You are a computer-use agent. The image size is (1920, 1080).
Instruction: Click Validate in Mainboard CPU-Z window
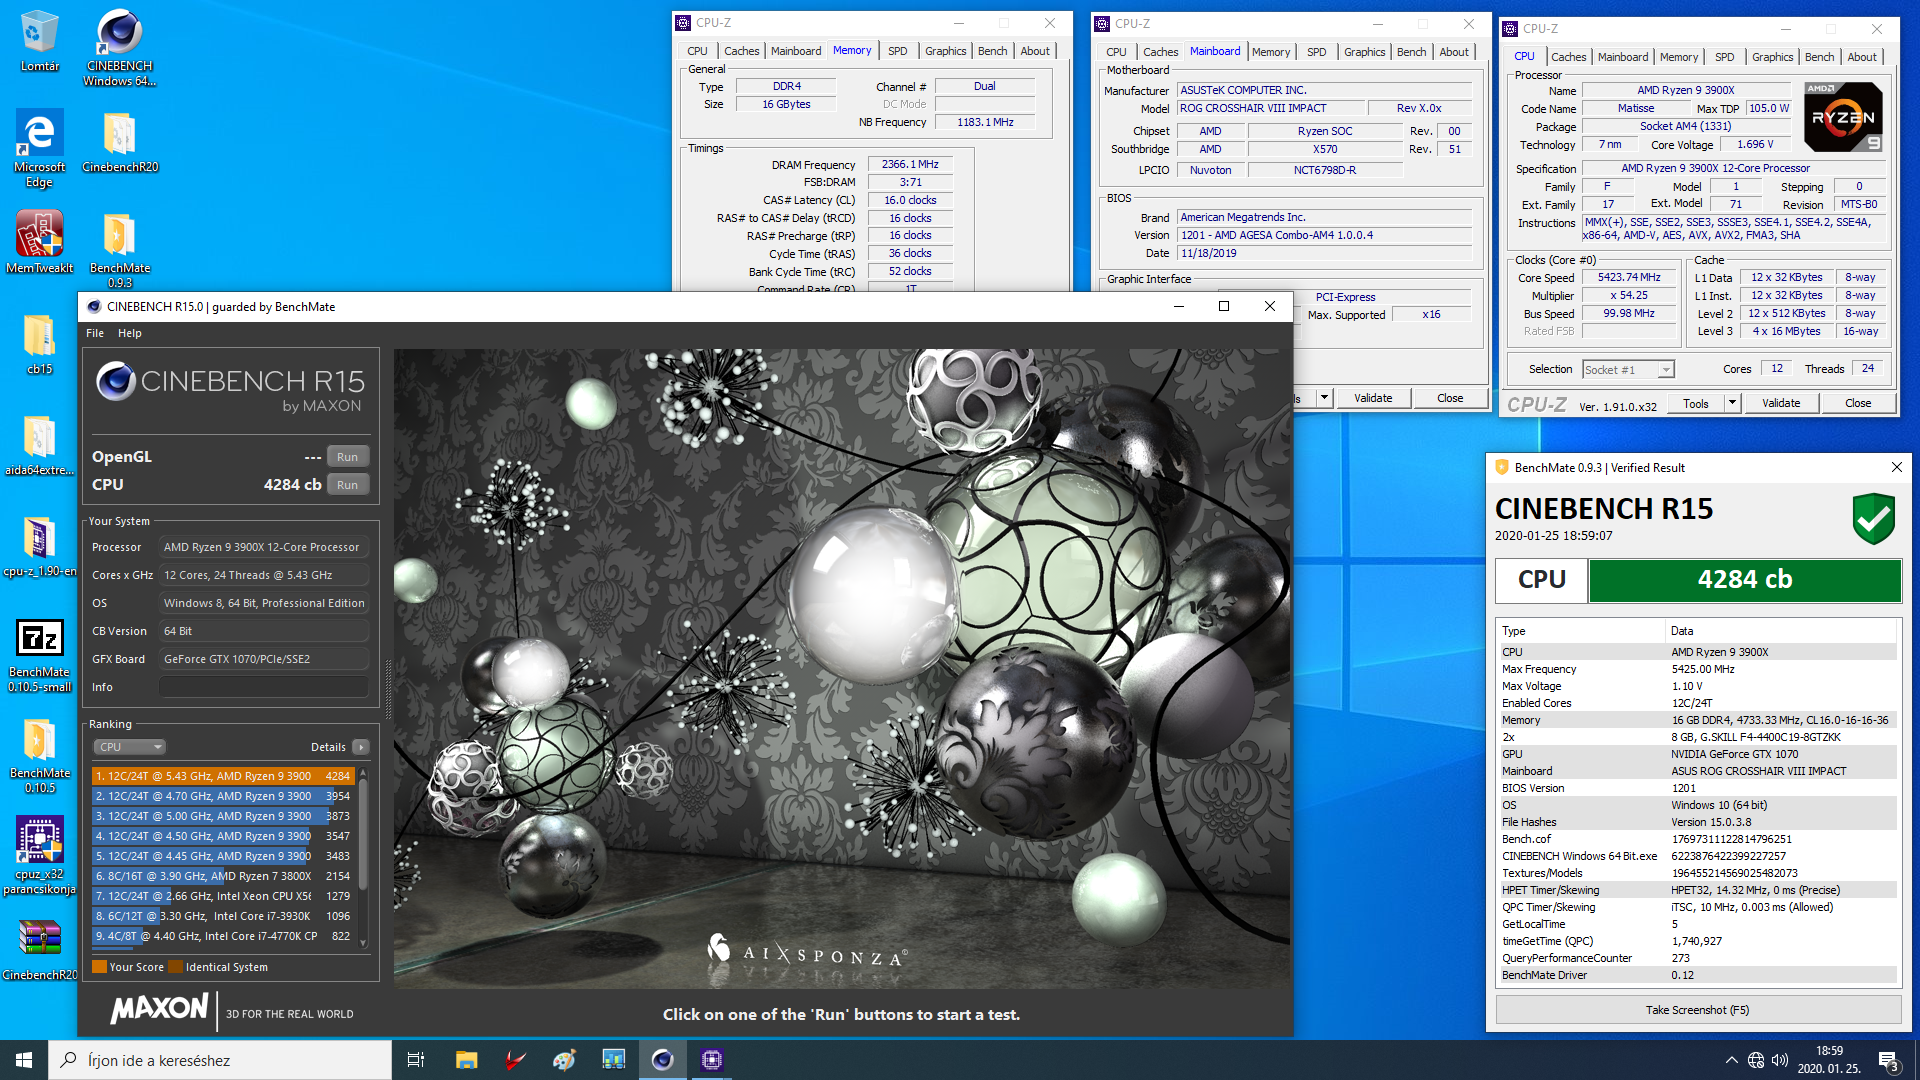[x=1372, y=398]
